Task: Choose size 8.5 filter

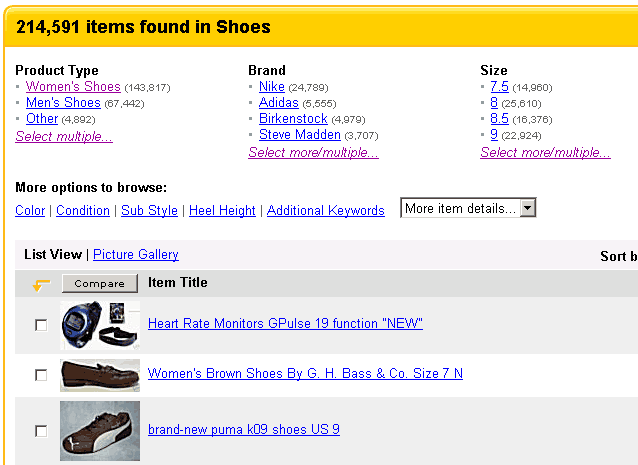Action: click(x=499, y=119)
